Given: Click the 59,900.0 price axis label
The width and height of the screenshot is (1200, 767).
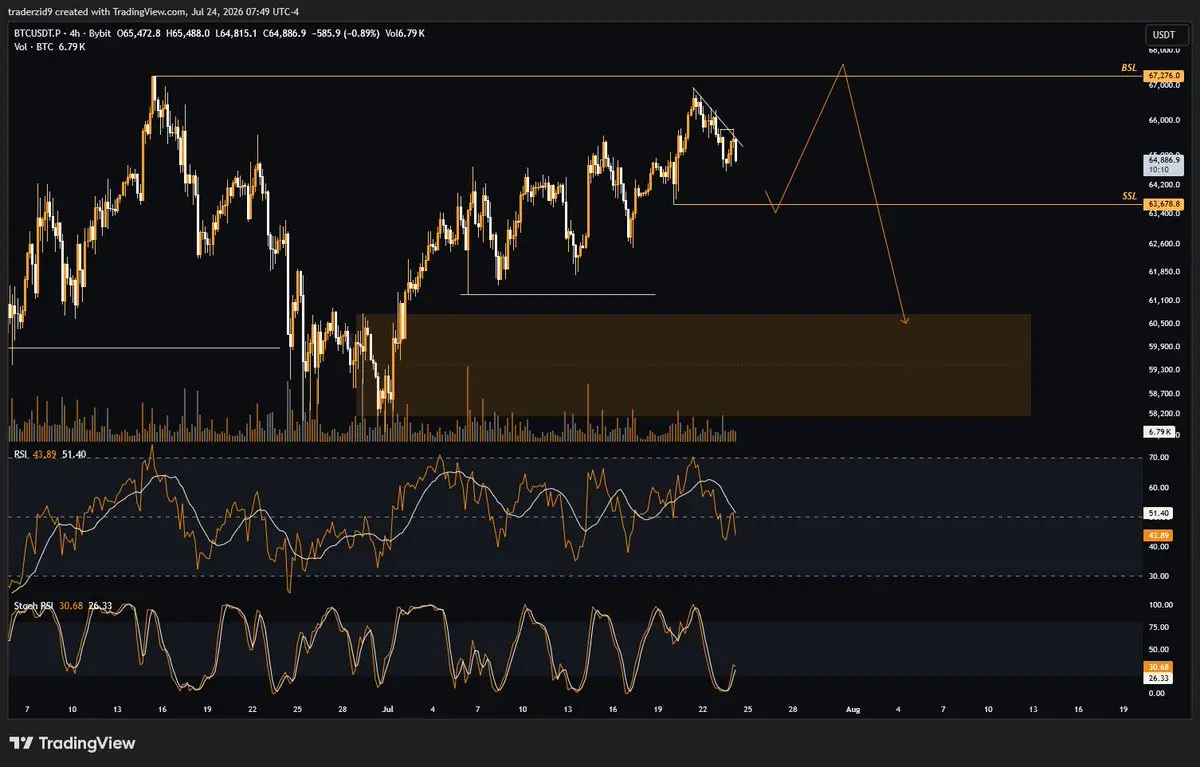Looking at the screenshot, I should 1165,346.
